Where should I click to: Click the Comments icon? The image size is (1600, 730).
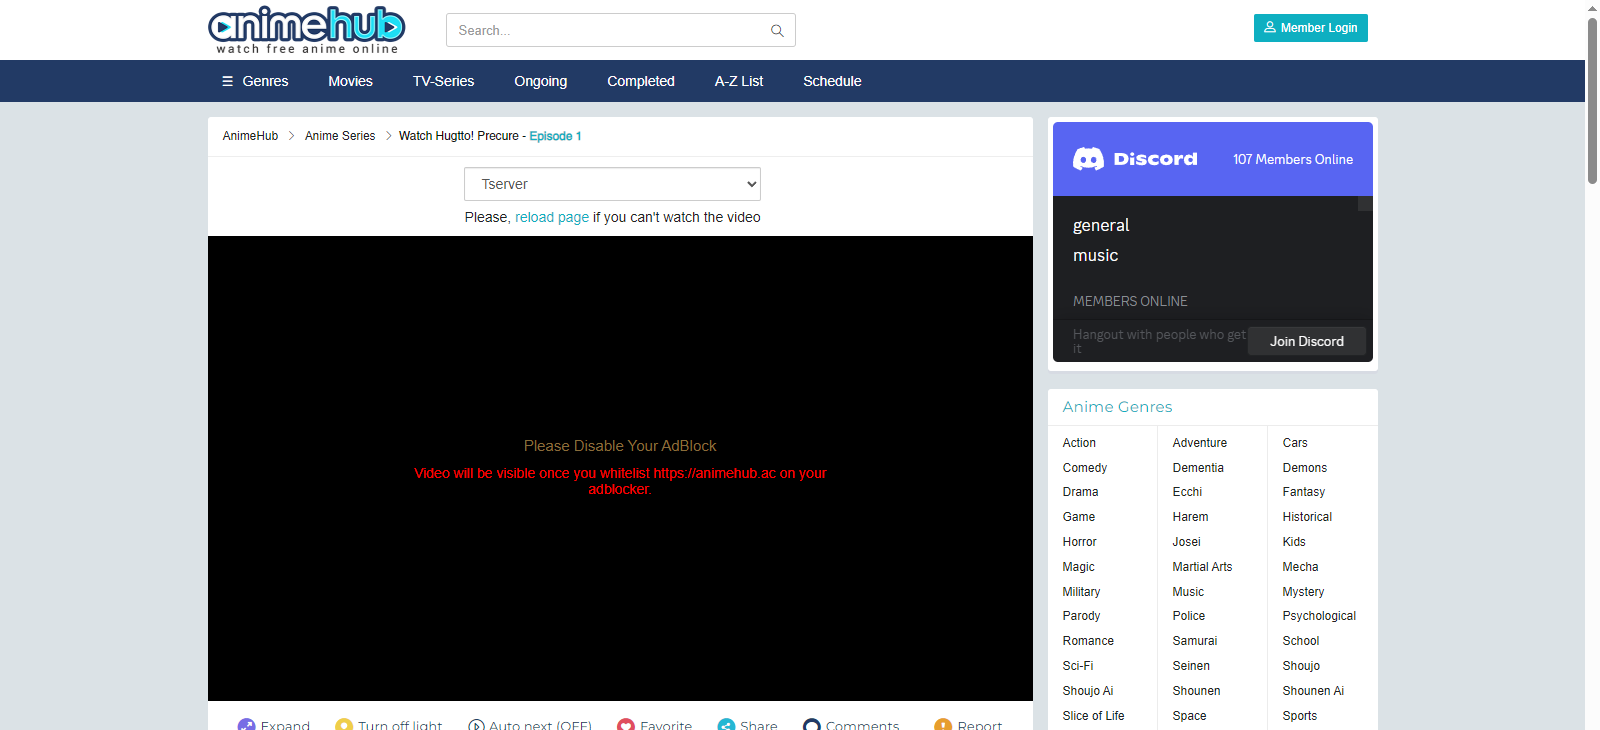pos(812,725)
